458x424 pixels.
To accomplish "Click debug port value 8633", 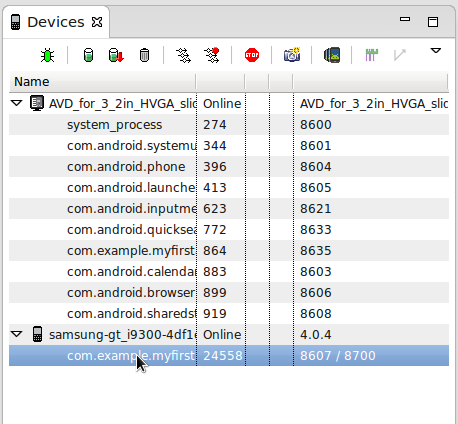I will pyautogui.click(x=316, y=230).
